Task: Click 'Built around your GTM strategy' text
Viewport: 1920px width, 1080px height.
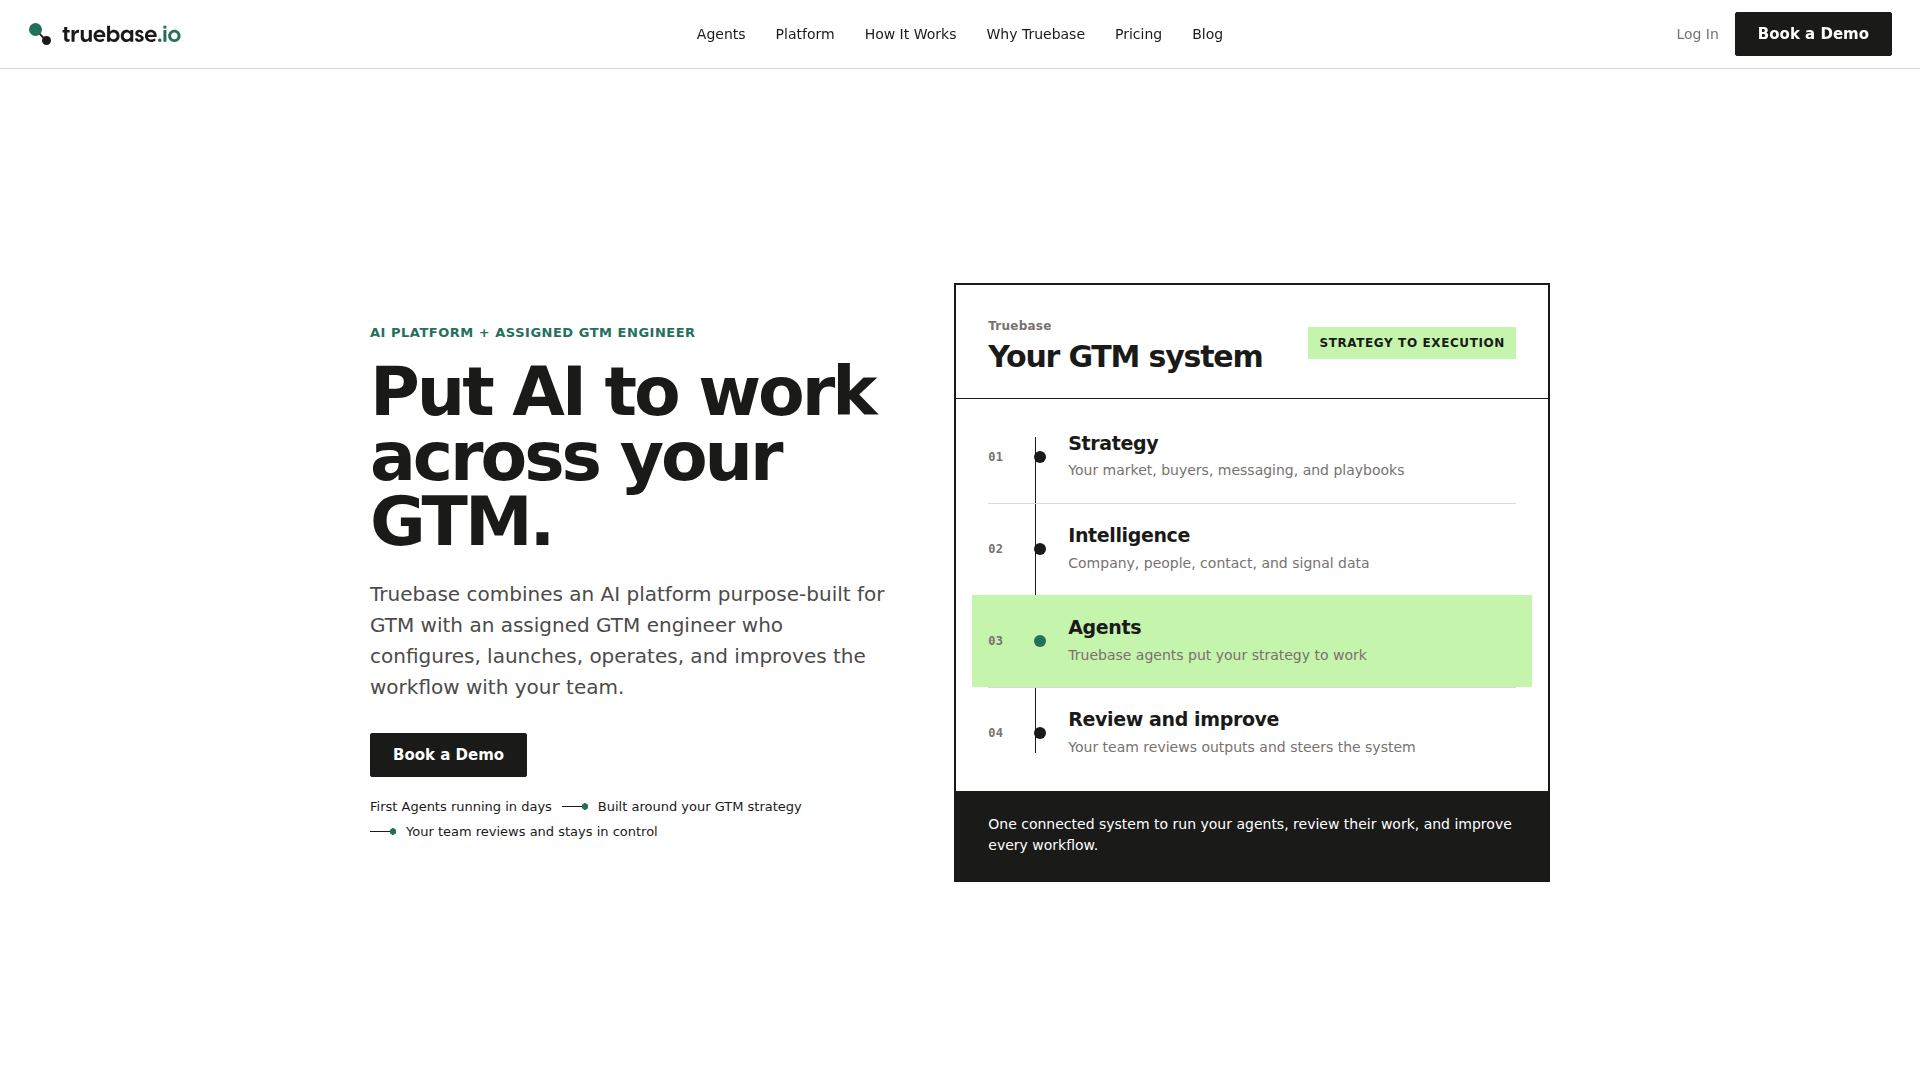Action: (x=700, y=807)
